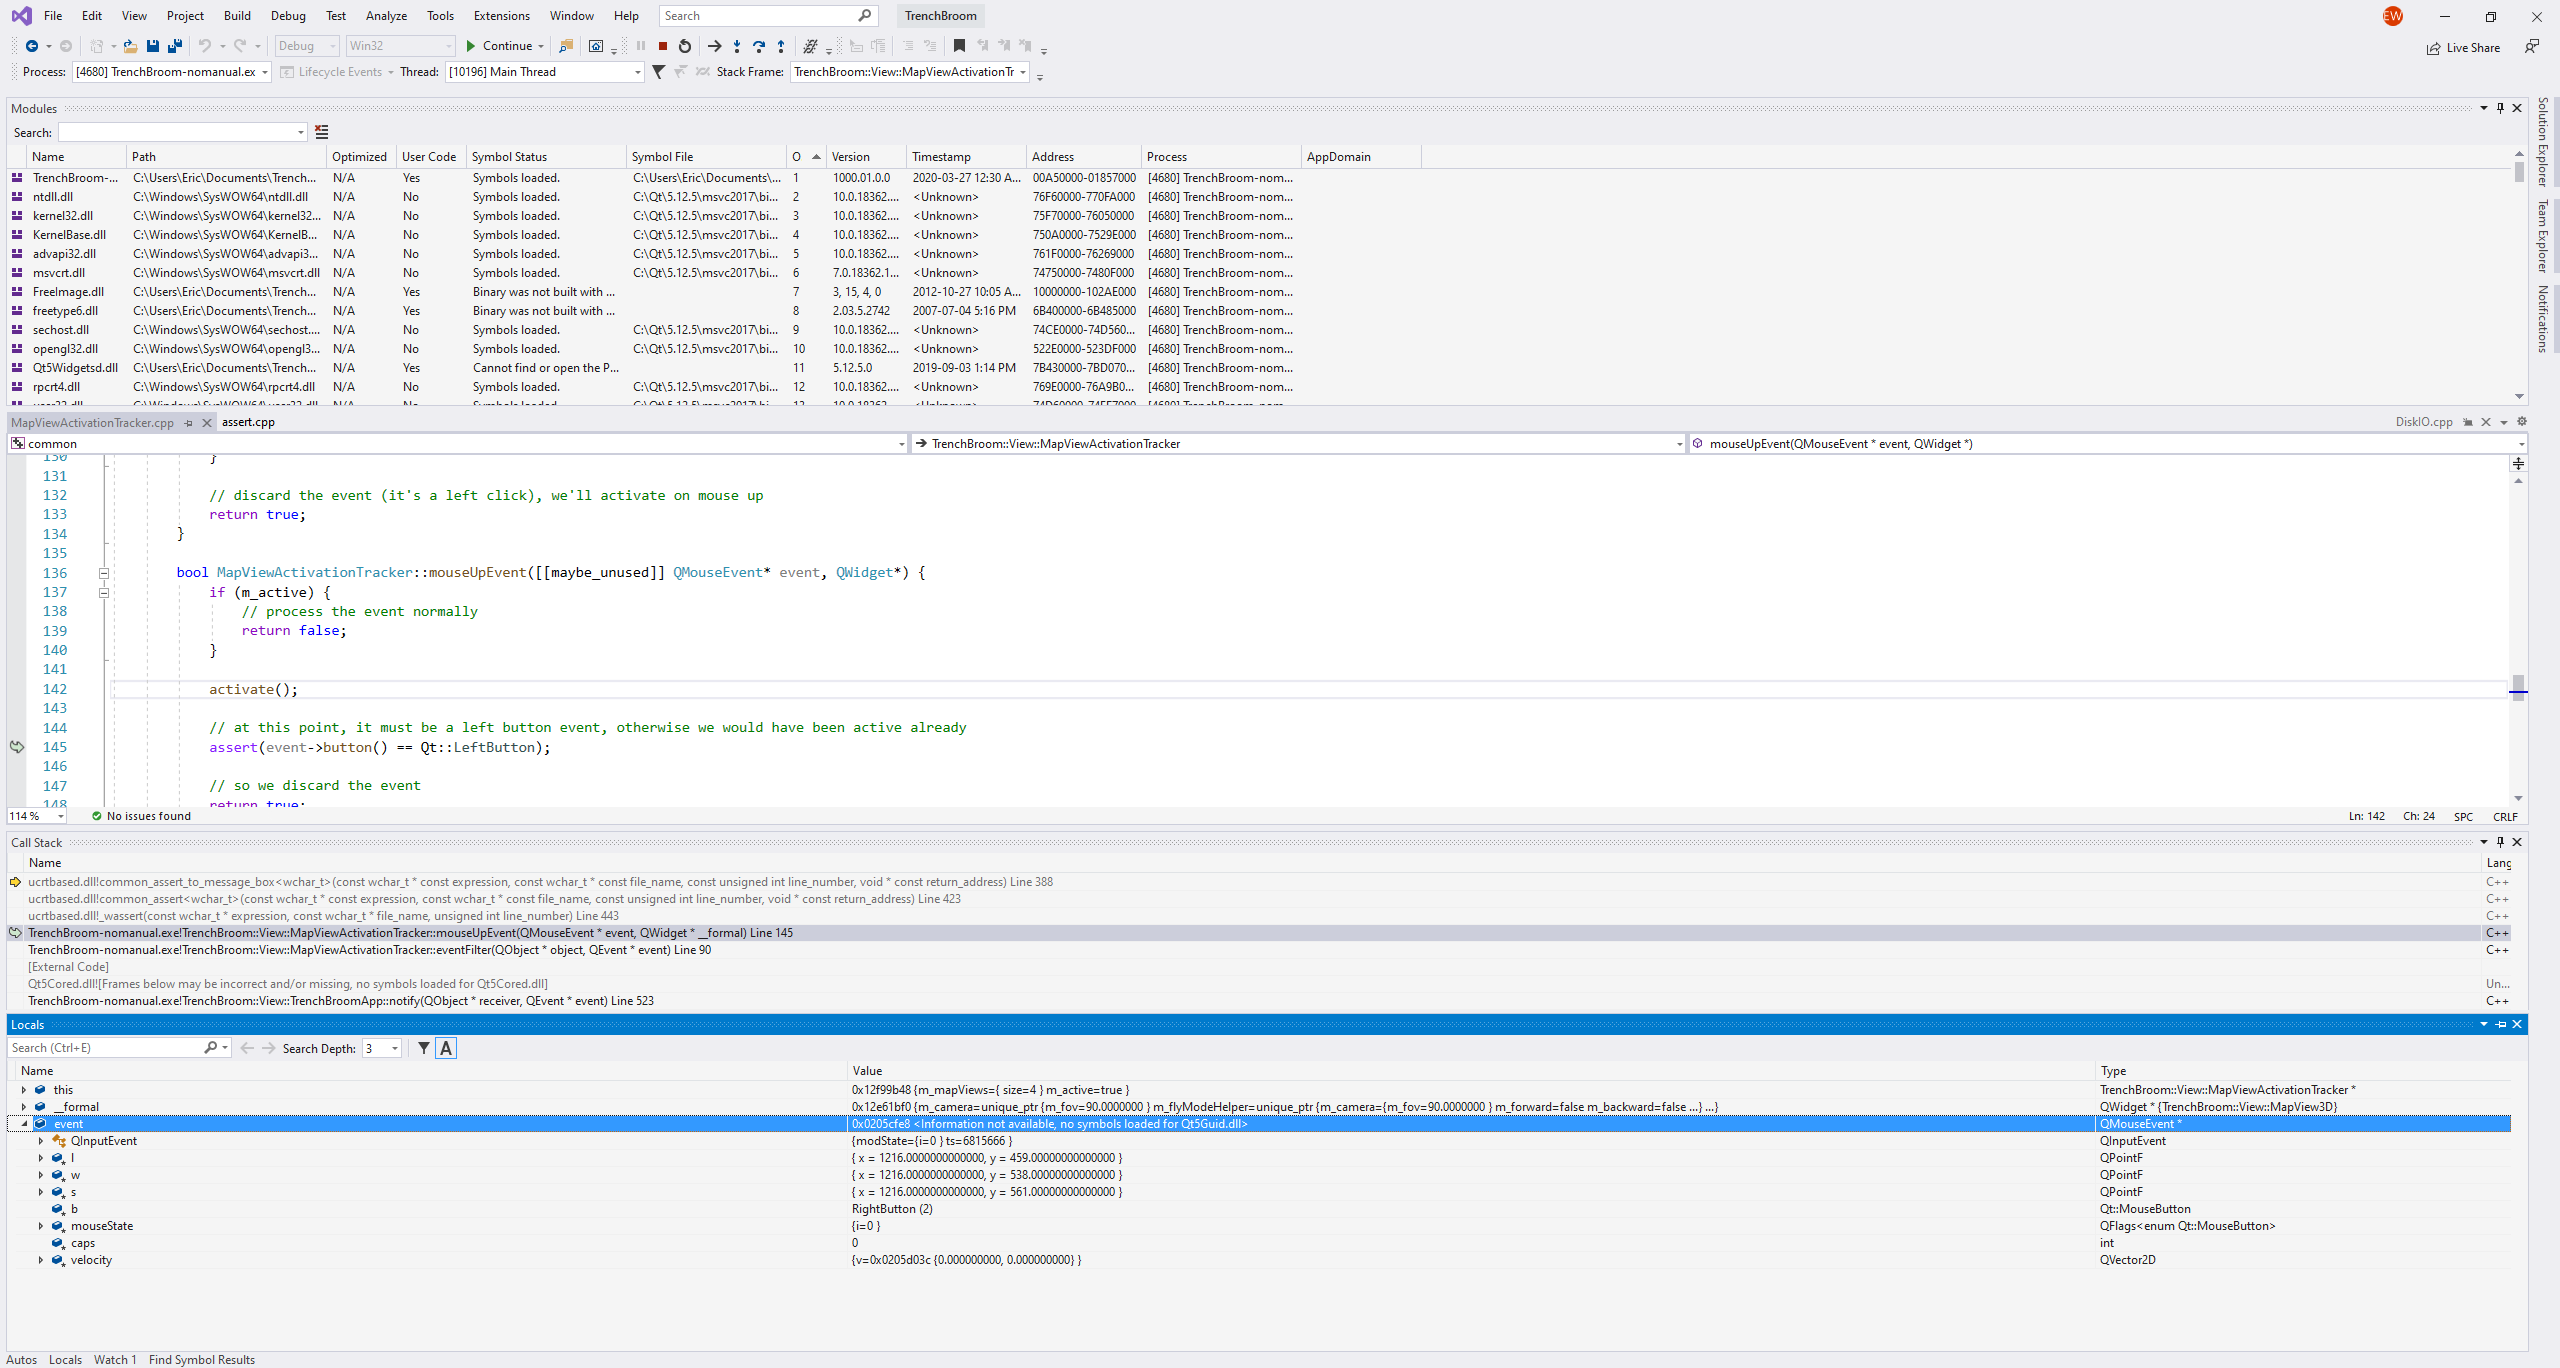Open the Analyze menu

click(386, 16)
